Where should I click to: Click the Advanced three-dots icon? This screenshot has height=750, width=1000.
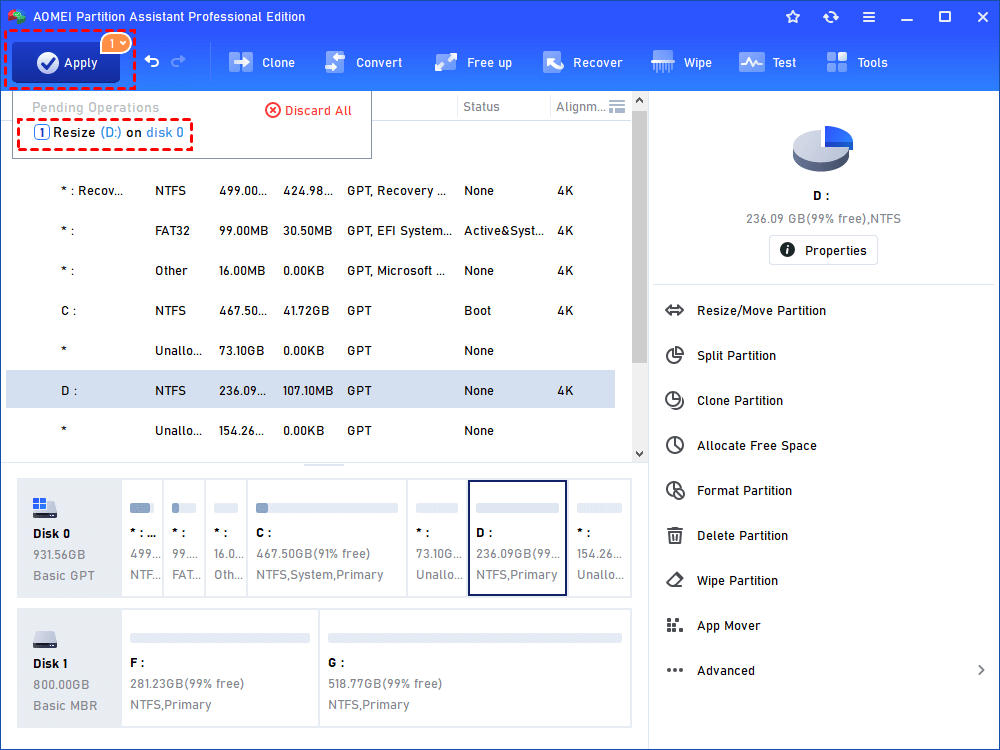(674, 670)
